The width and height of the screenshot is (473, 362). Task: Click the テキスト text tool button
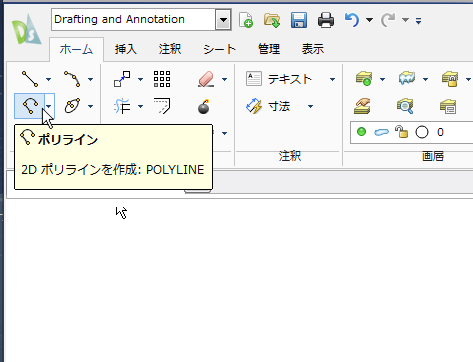coord(279,79)
